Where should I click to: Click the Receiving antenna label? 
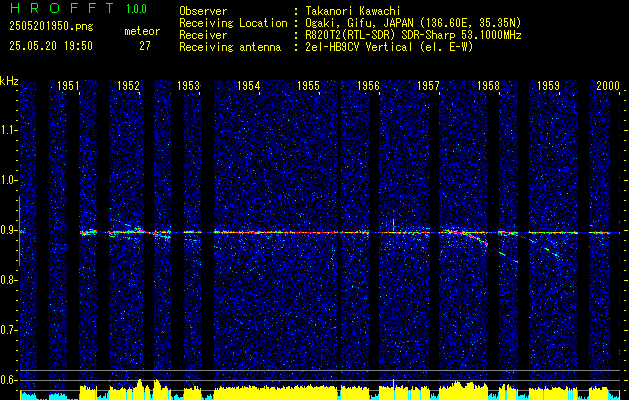230,47
